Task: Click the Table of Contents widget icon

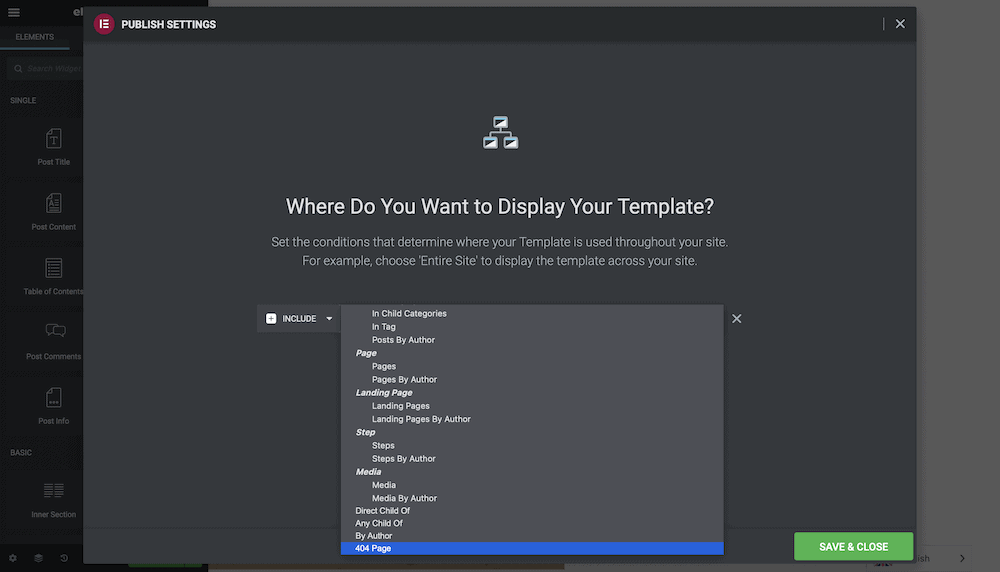Action: pos(54,268)
